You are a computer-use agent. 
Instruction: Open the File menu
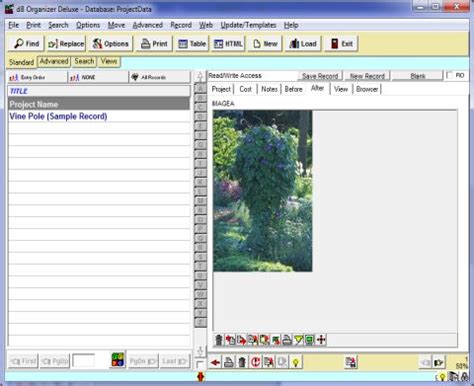pos(14,25)
